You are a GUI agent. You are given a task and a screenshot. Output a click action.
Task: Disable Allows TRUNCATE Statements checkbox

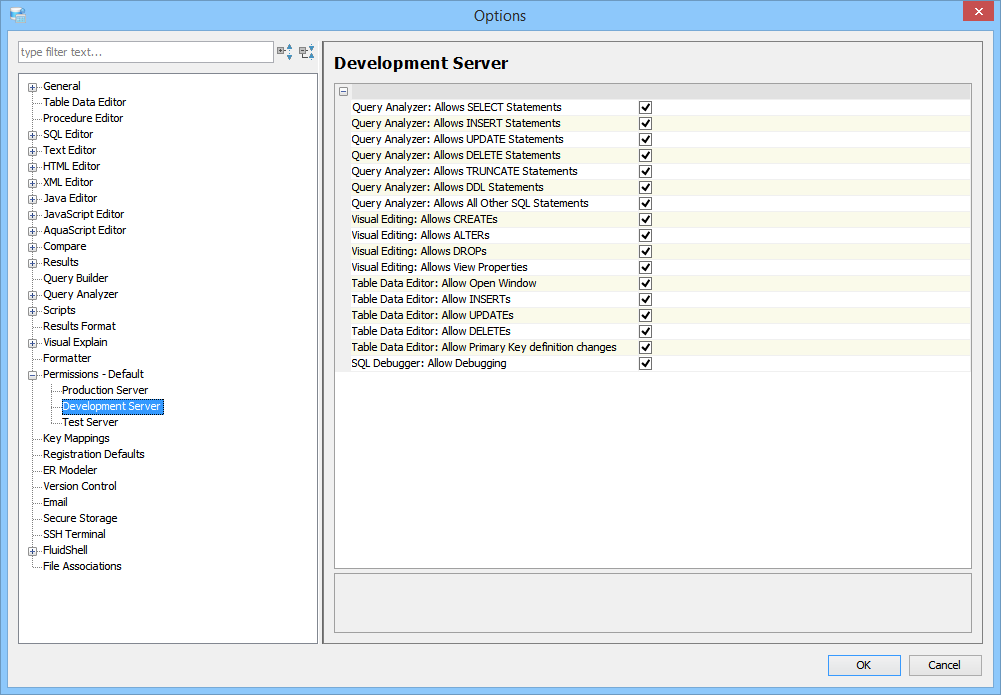point(645,171)
